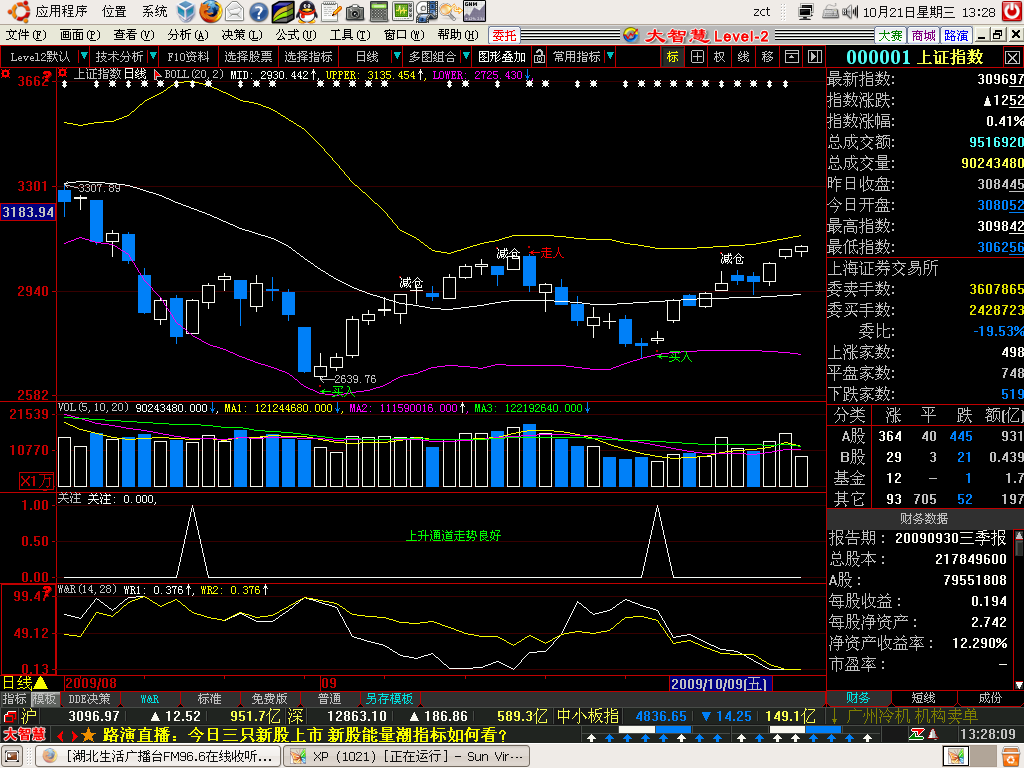Open the 日线 period dropdown arrow
This screenshot has width=1024, height=768.
396,56
